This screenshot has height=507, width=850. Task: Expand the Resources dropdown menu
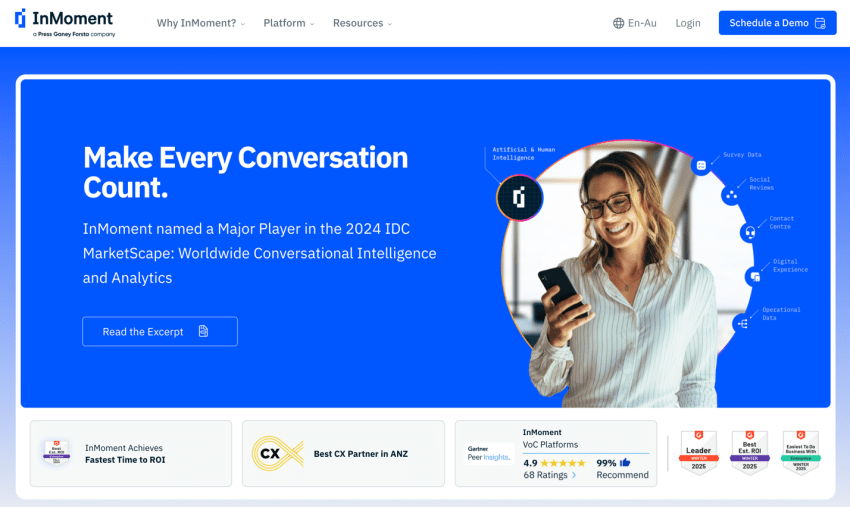[x=362, y=23]
